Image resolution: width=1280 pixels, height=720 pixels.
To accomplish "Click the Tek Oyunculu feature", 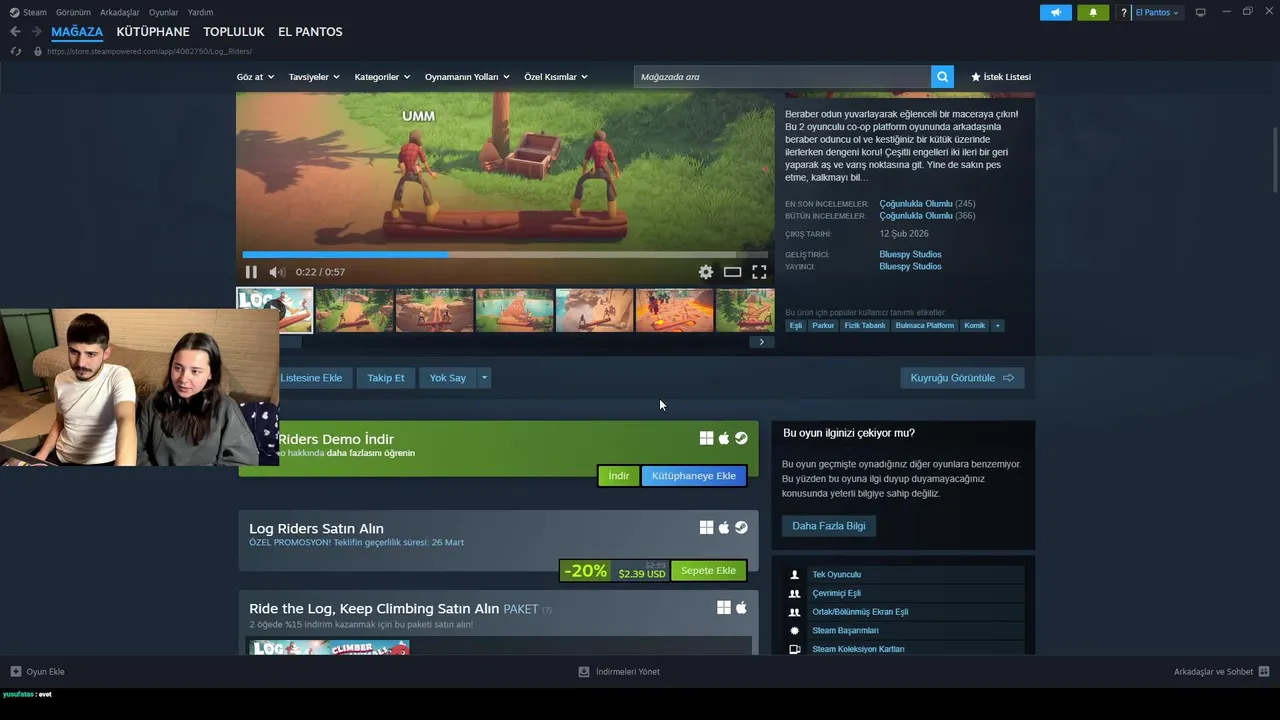I will tap(906, 575).
